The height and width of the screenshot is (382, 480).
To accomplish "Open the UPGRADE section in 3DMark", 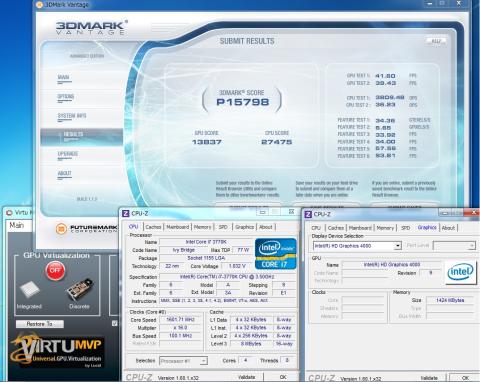I will pos(67,154).
